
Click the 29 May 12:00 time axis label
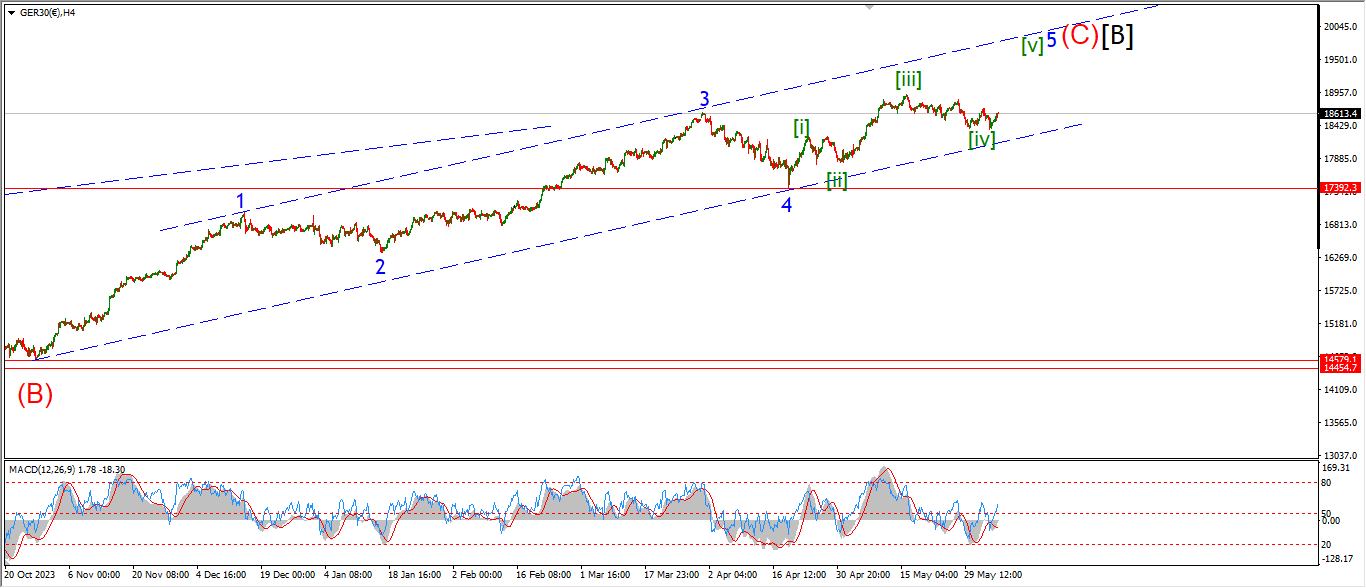993,575
